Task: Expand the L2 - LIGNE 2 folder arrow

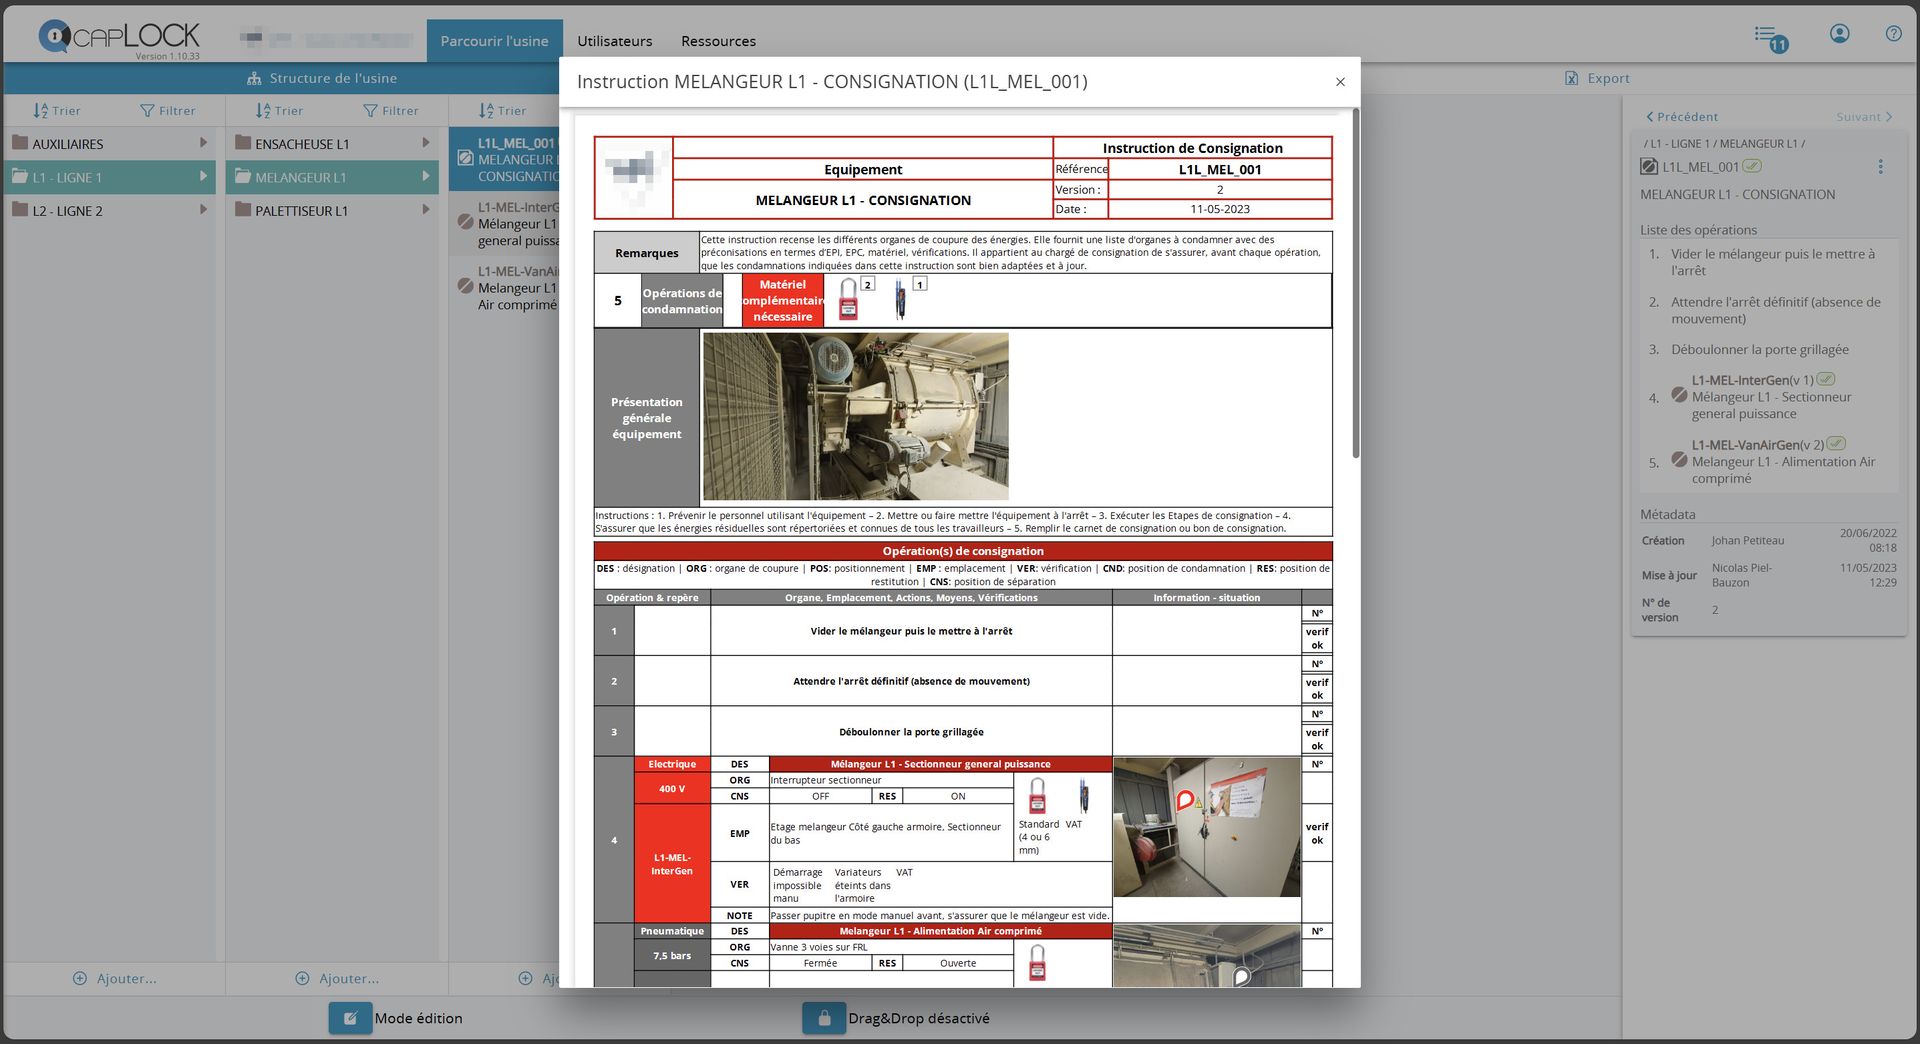Action: click(x=203, y=210)
